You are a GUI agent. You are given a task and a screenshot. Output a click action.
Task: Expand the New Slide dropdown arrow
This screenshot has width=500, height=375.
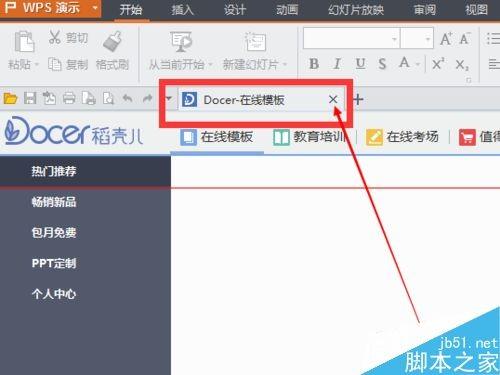pos(285,64)
